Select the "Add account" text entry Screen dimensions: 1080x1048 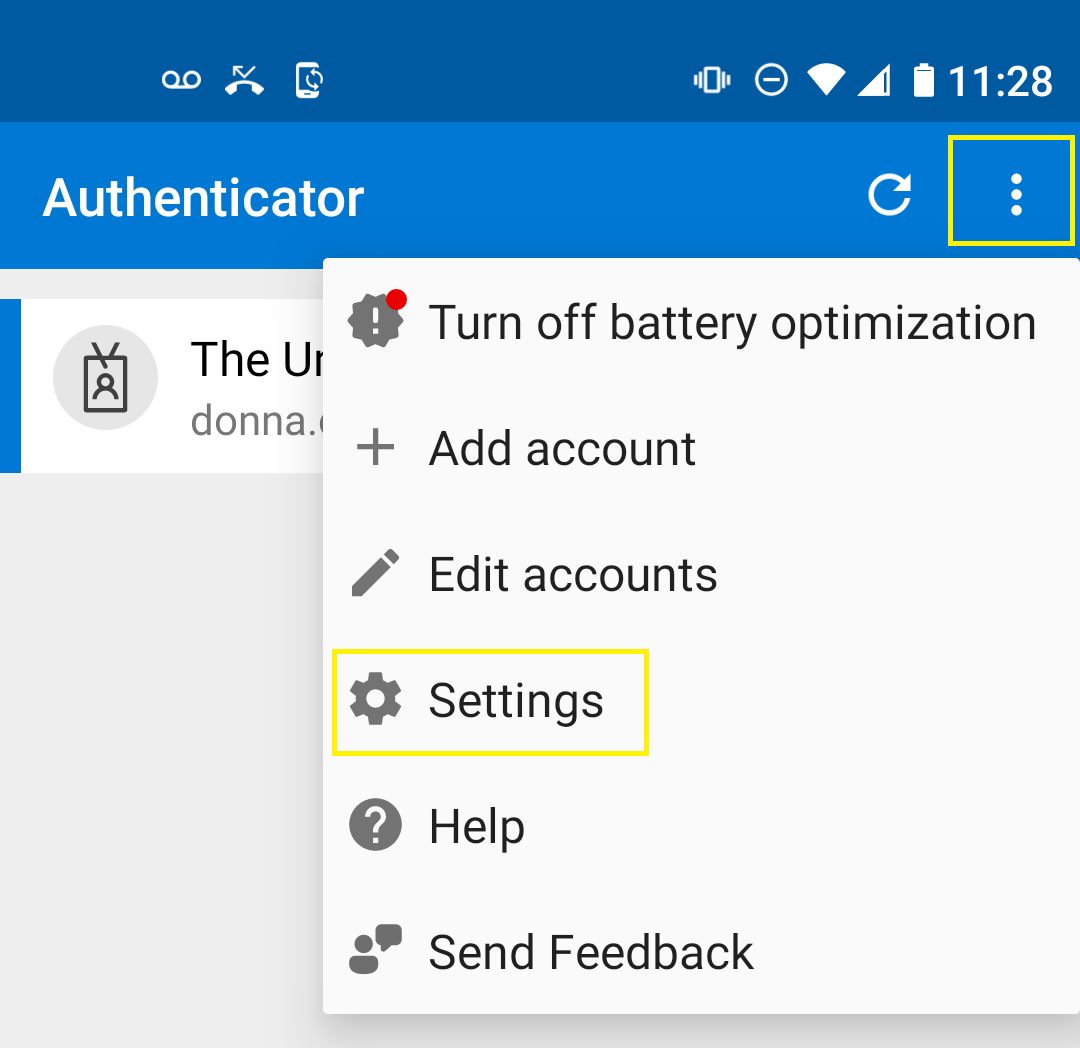click(x=562, y=448)
